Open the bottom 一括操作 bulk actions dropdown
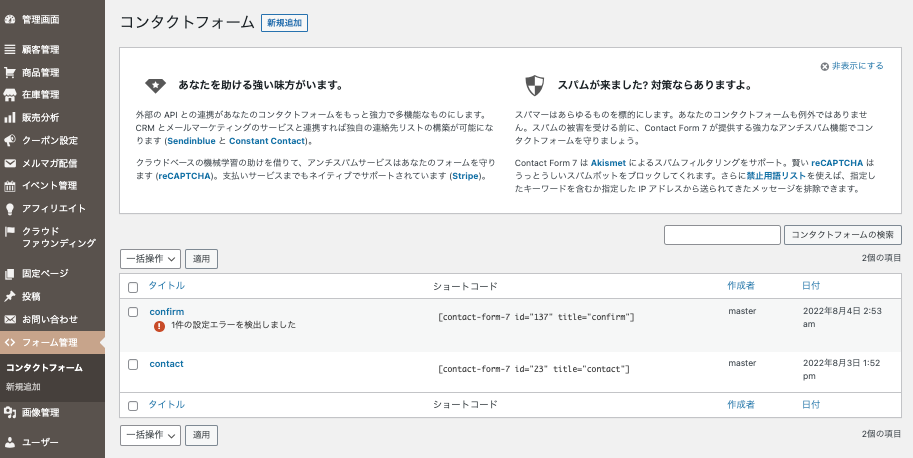The image size is (913, 458). [150, 435]
